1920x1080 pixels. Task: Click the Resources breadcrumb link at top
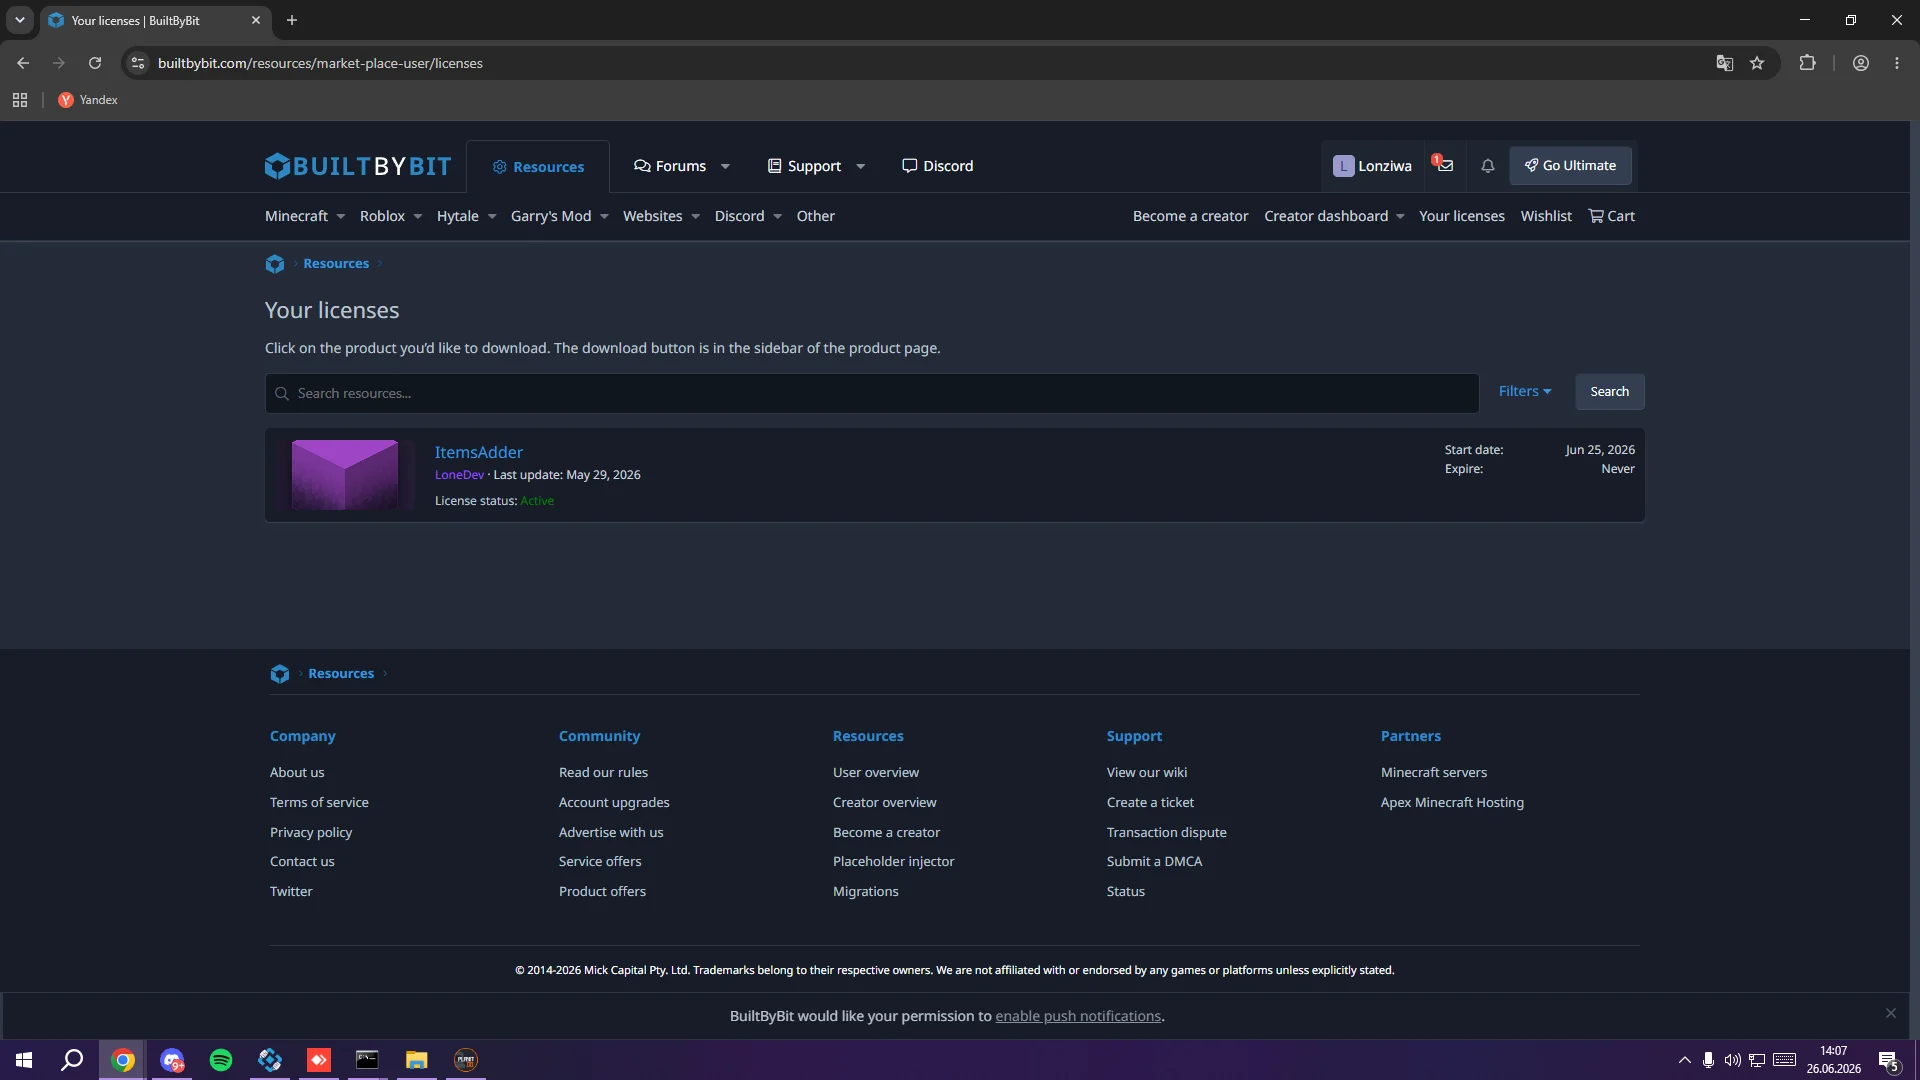pyautogui.click(x=336, y=264)
